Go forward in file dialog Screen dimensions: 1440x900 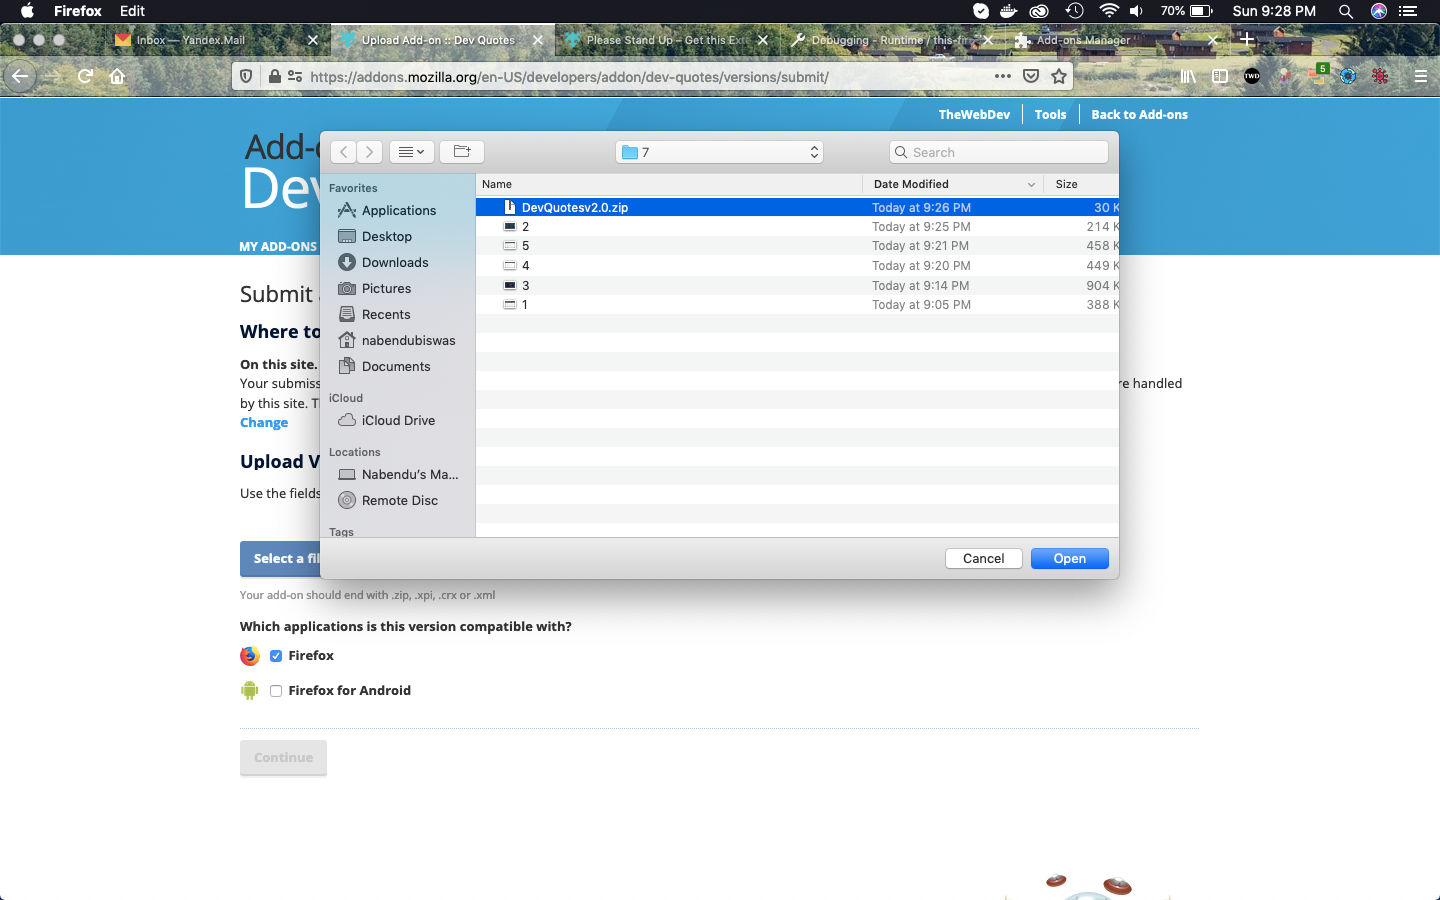coord(369,152)
